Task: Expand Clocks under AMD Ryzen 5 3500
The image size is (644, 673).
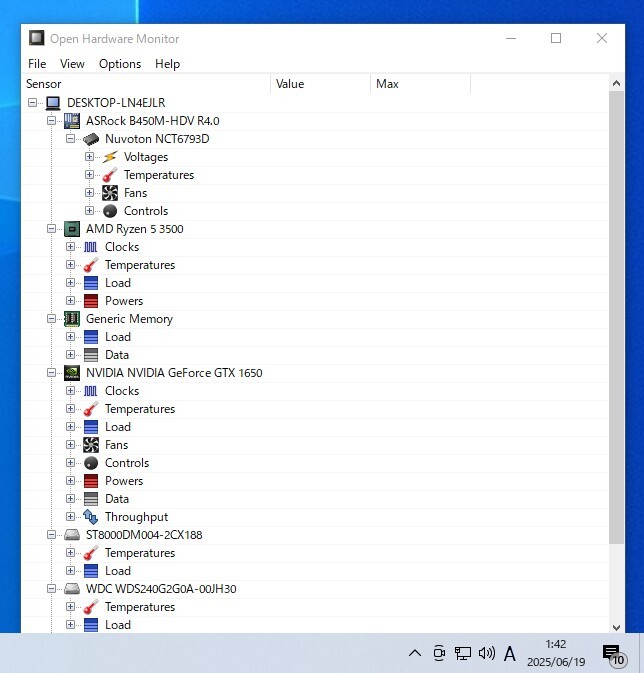Action: [70, 247]
